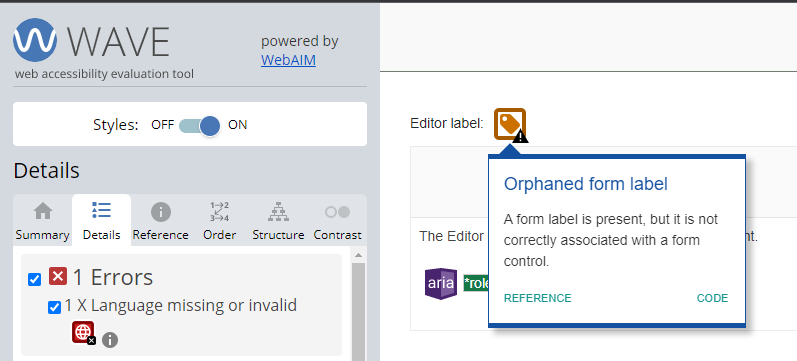Click the green role attribute badge
The width and height of the screenshot is (797, 361).
pos(476,283)
